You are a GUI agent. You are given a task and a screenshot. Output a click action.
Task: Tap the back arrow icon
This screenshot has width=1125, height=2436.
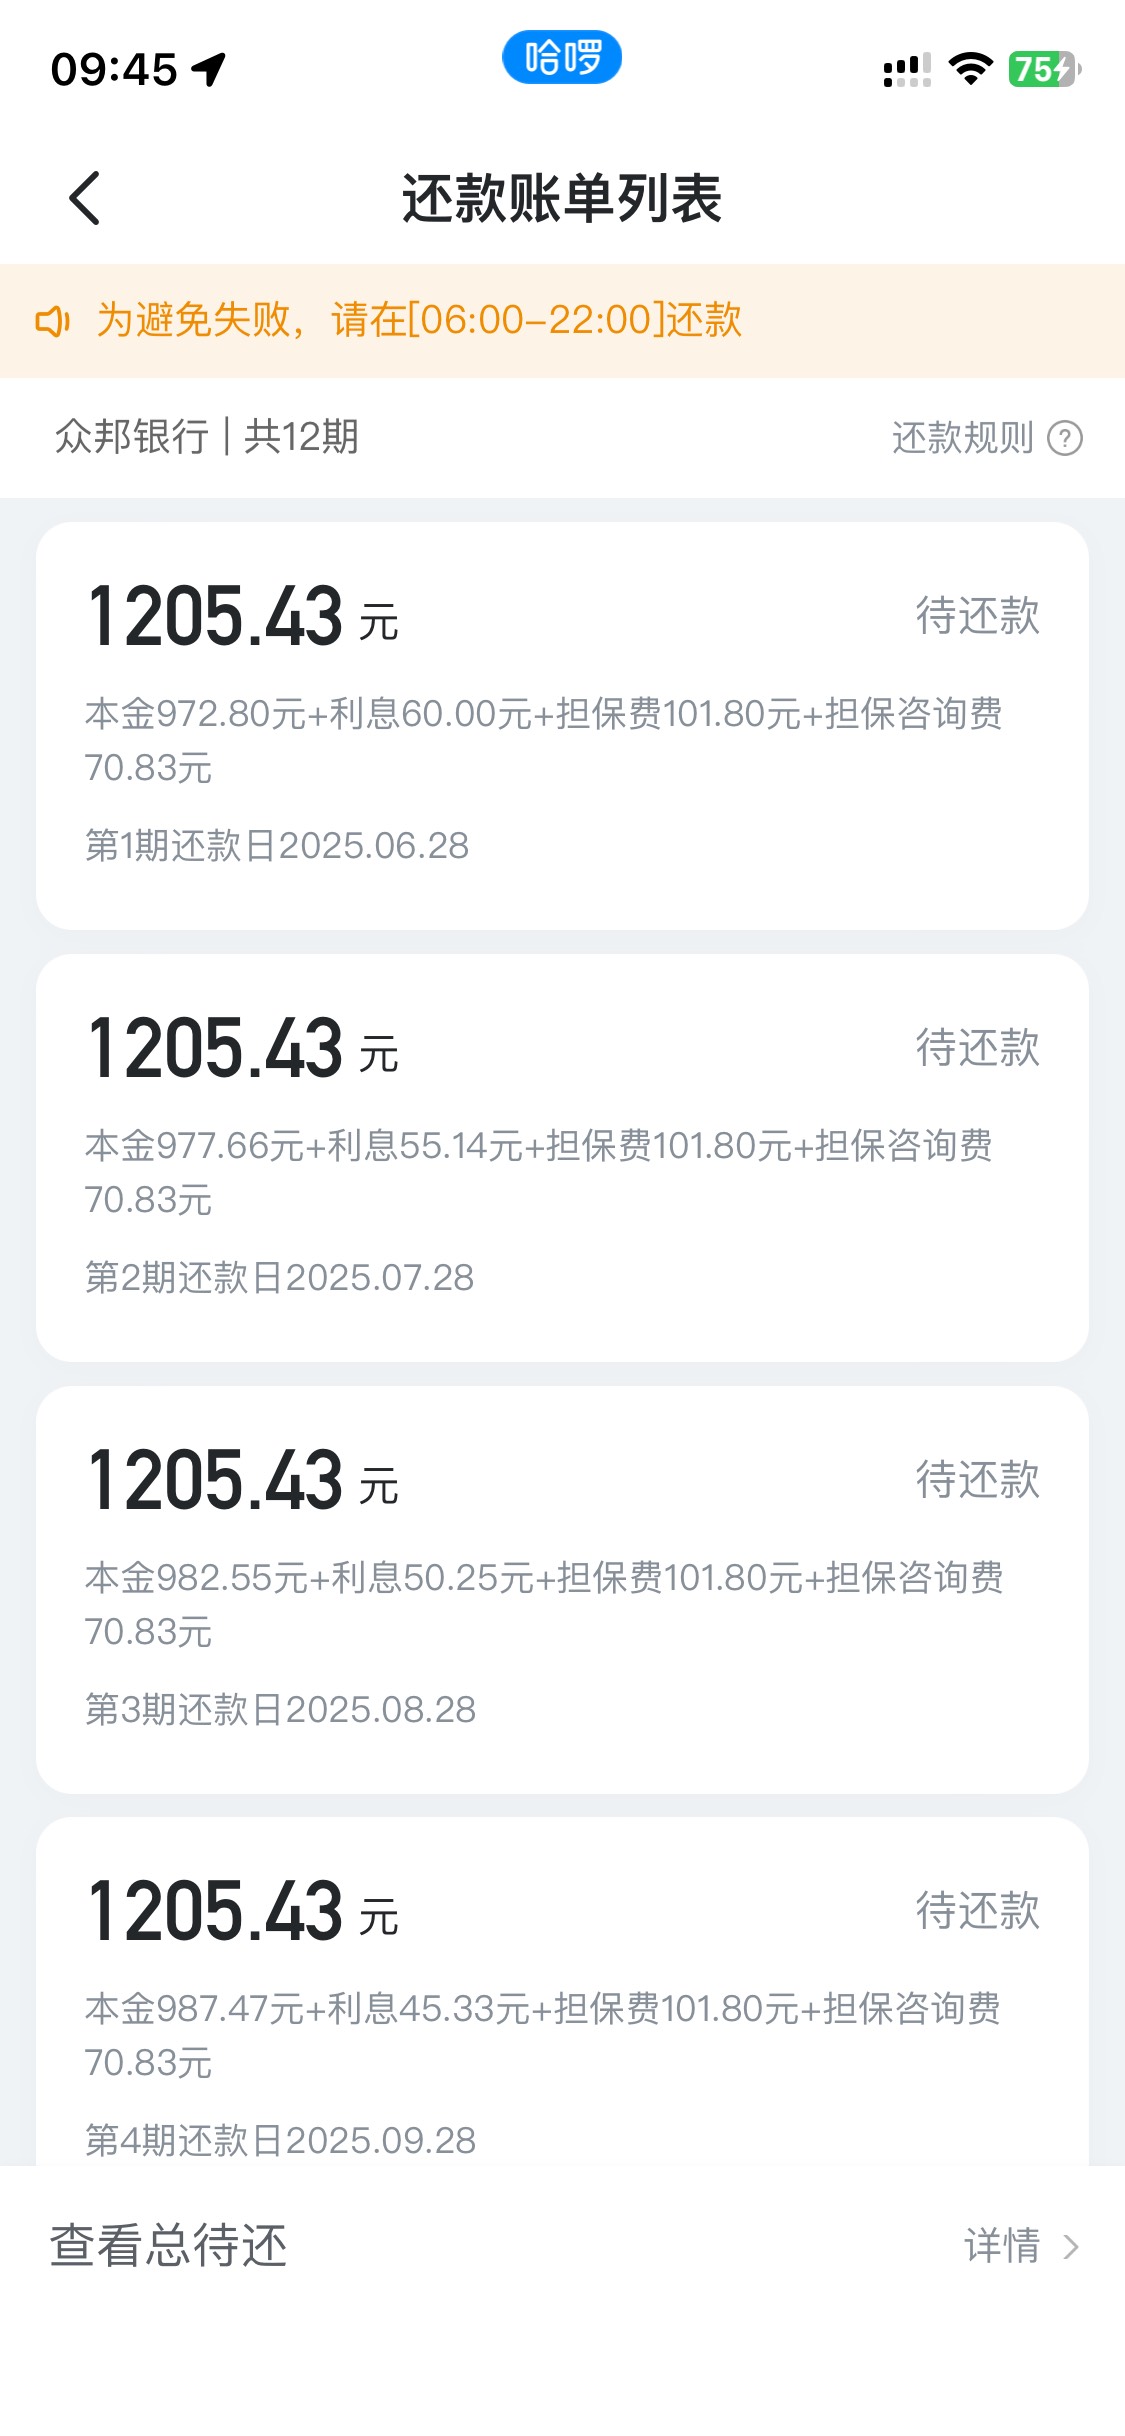pyautogui.click(x=85, y=198)
